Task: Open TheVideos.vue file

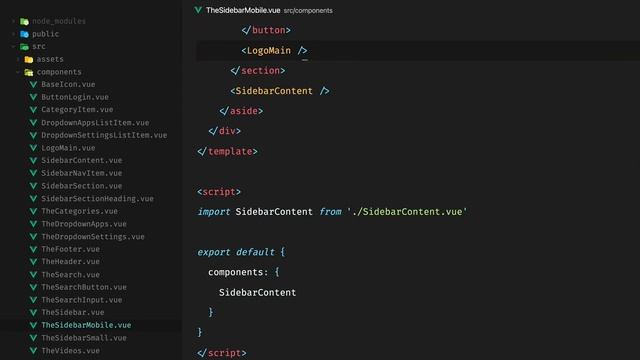Action: (x=71, y=351)
